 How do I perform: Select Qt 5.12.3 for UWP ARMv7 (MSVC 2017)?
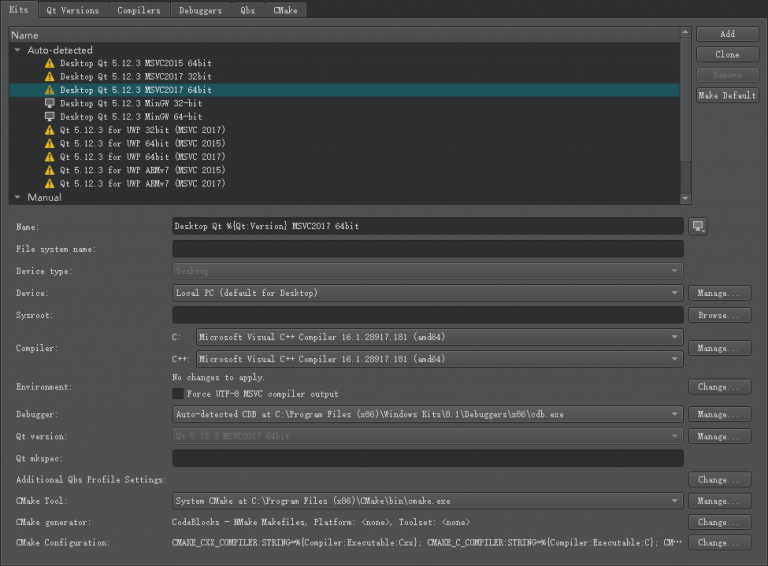pos(345,184)
